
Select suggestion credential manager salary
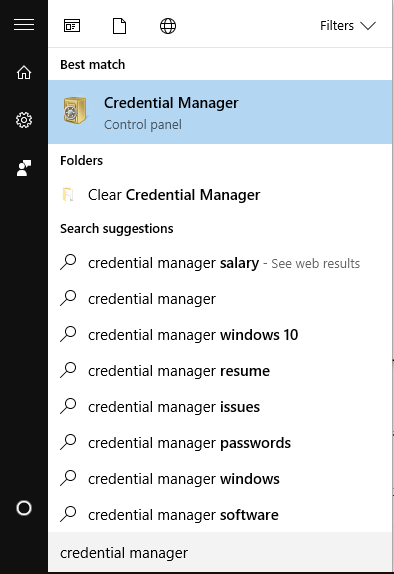(x=220, y=263)
